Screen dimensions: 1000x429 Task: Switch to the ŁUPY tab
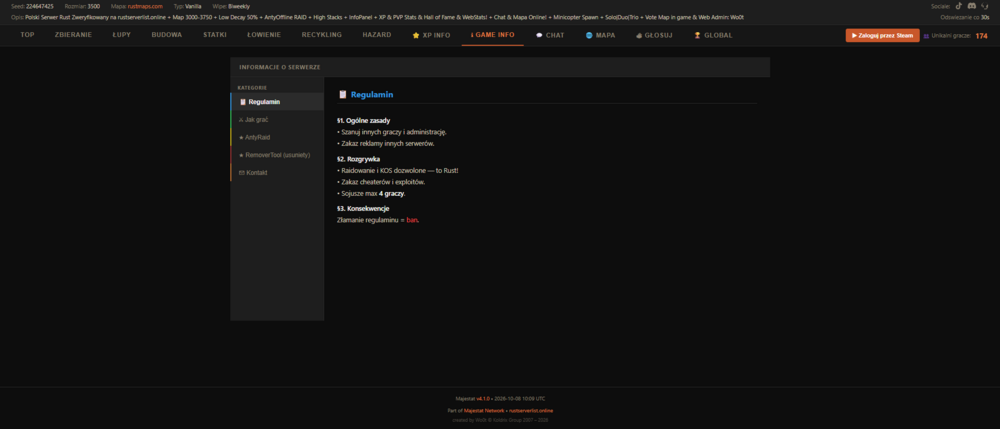point(122,35)
